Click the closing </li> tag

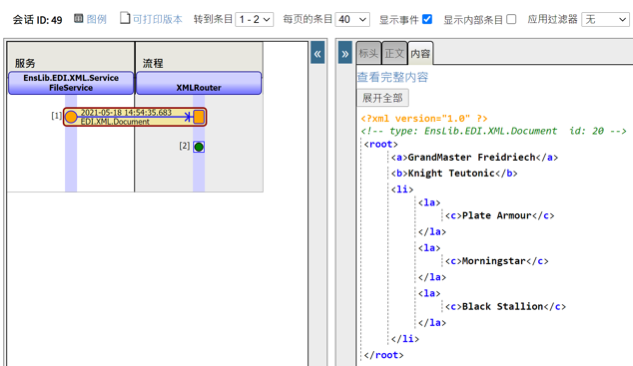(x=405, y=339)
